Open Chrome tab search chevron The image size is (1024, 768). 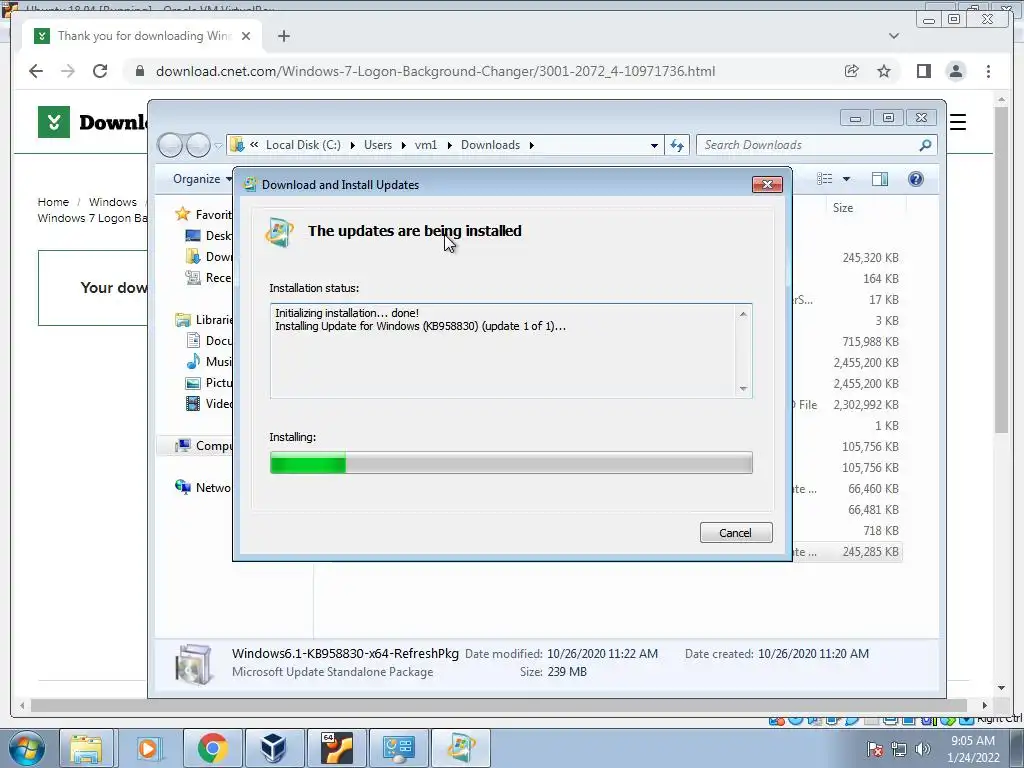(893, 36)
